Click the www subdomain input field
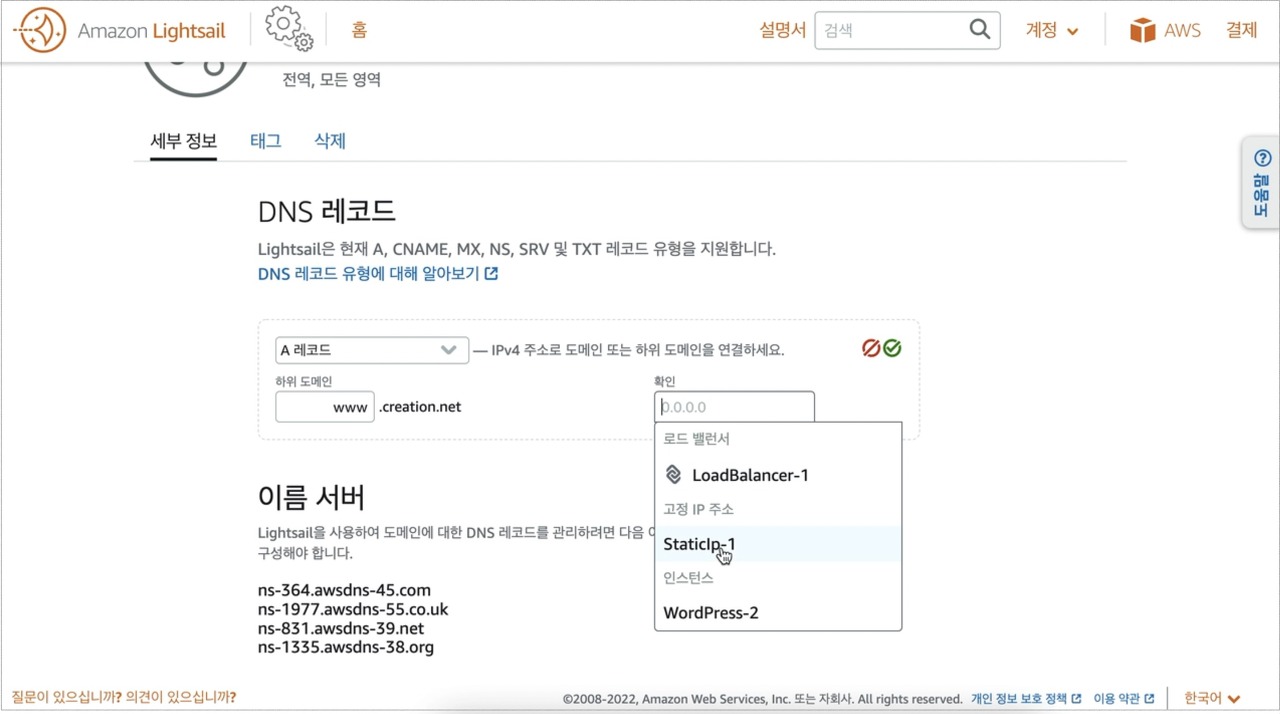This screenshot has width=1280, height=714. coord(325,407)
